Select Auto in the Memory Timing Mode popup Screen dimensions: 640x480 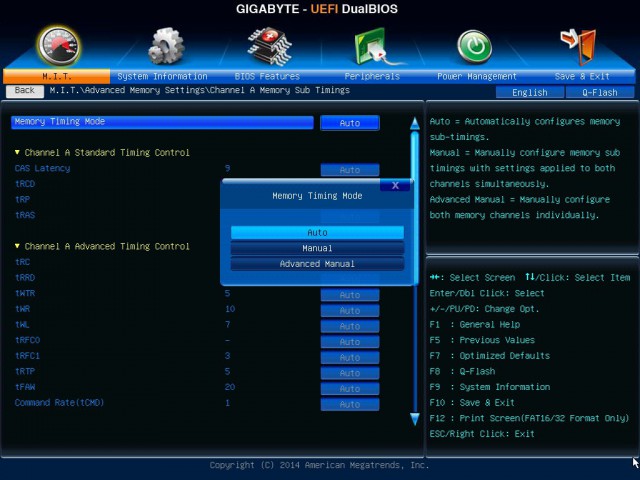point(317,232)
